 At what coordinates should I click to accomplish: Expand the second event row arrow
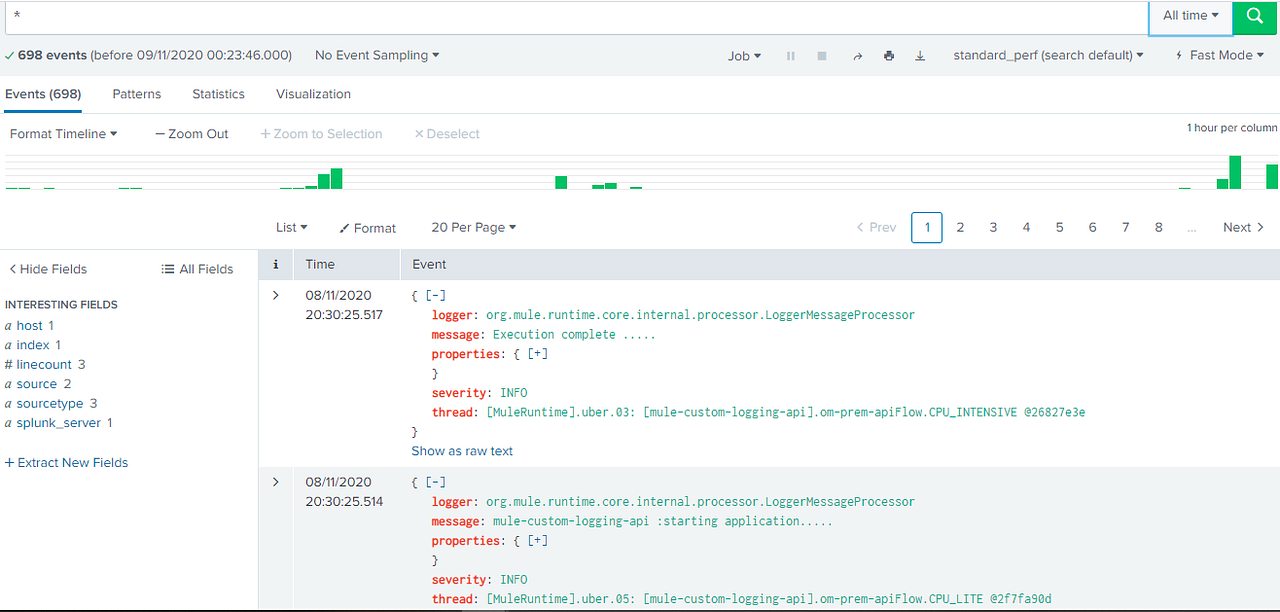coord(275,481)
